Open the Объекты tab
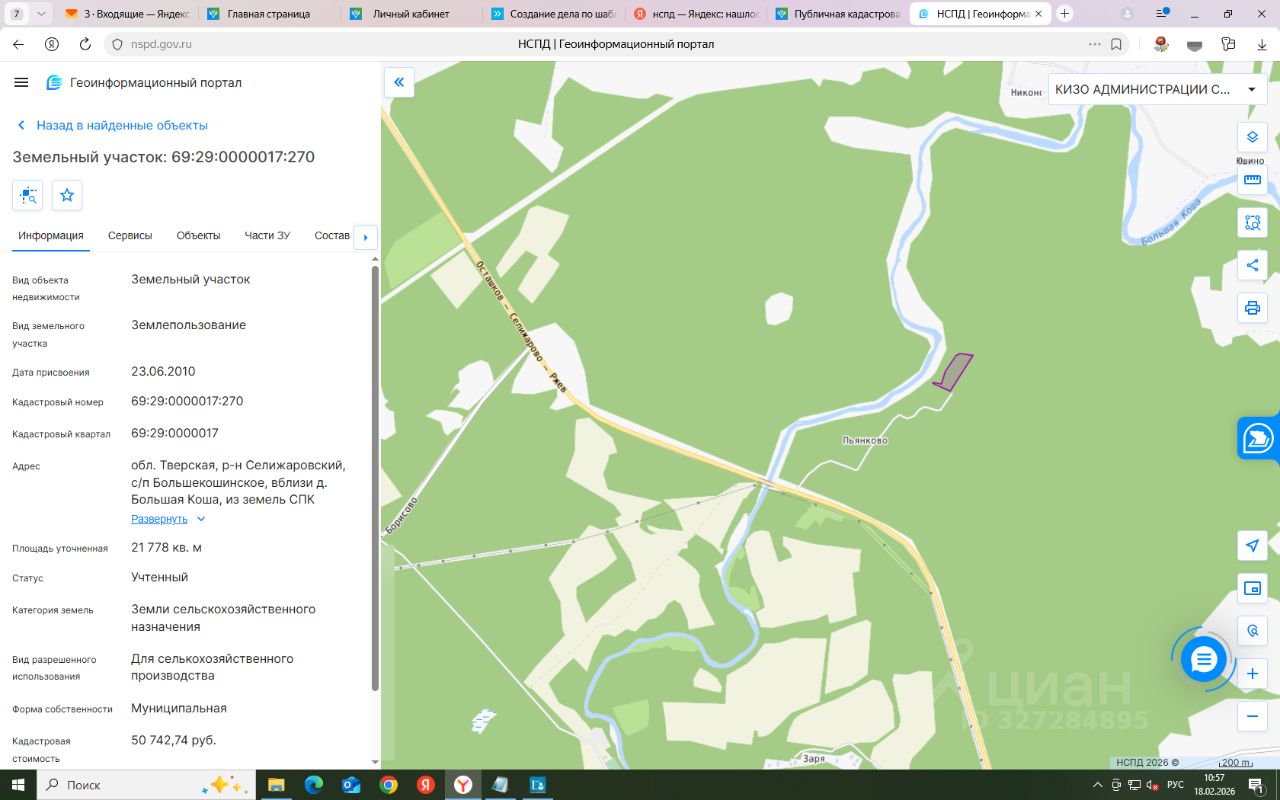 [198, 236]
